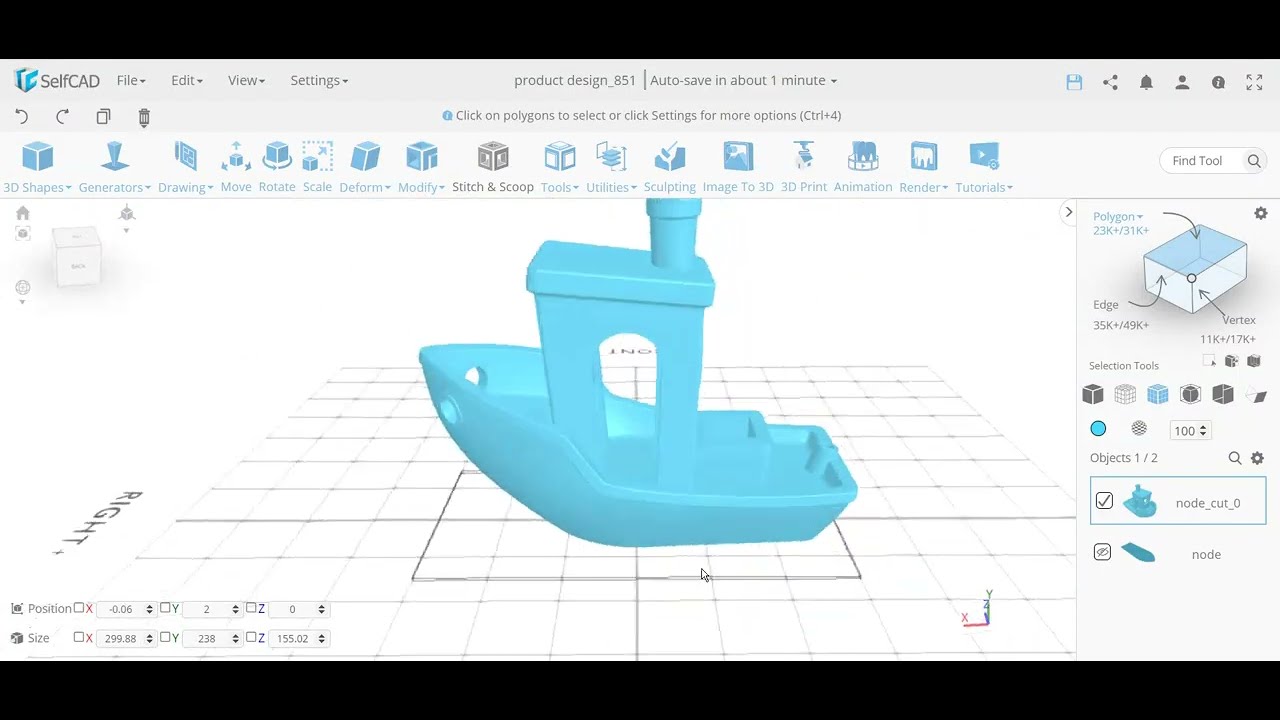Open the Deform dropdown
The width and height of the screenshot is (1280, 720).
(x=365, y=186)
